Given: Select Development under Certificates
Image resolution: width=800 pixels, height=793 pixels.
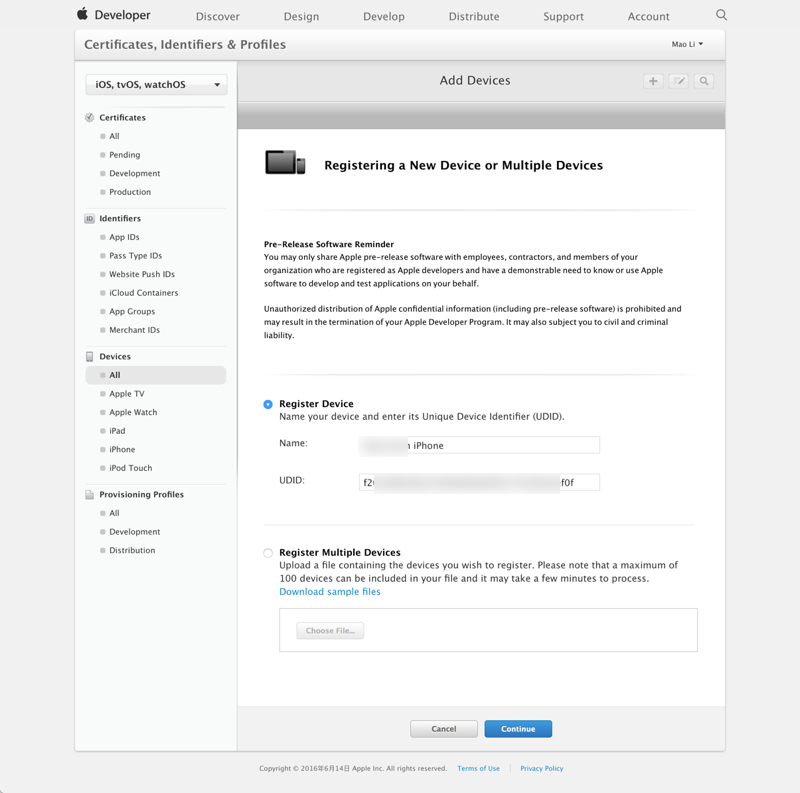Looking at the screenshot, I should point(135,174).
